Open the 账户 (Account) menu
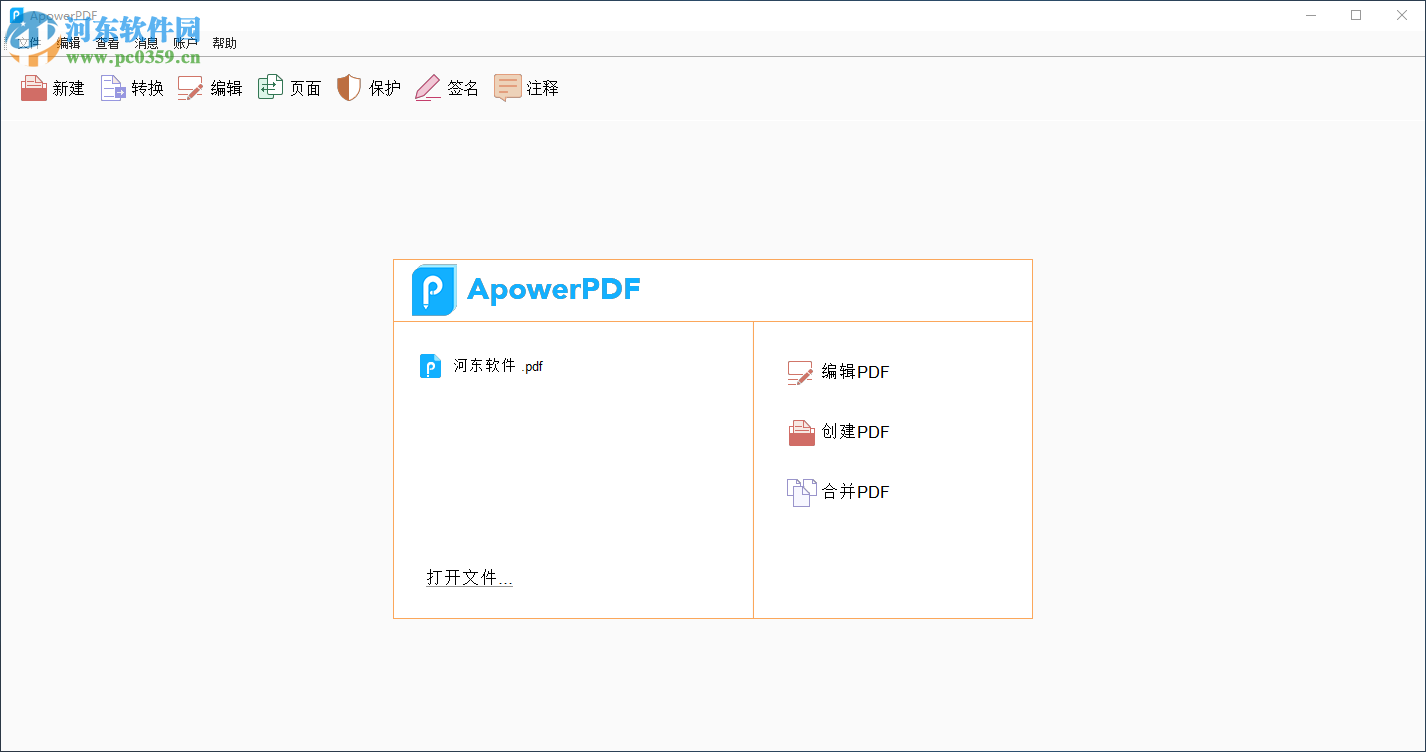 185,42
